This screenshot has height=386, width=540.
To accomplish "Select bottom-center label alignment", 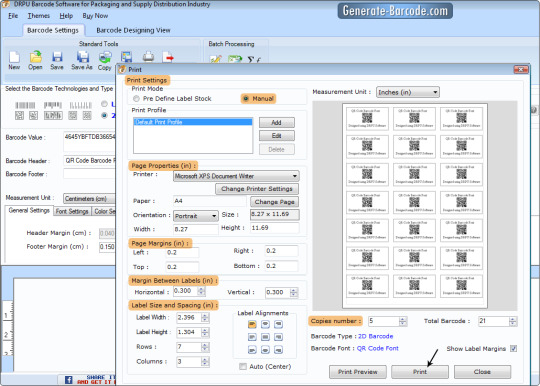I will [x=265, y=350].
